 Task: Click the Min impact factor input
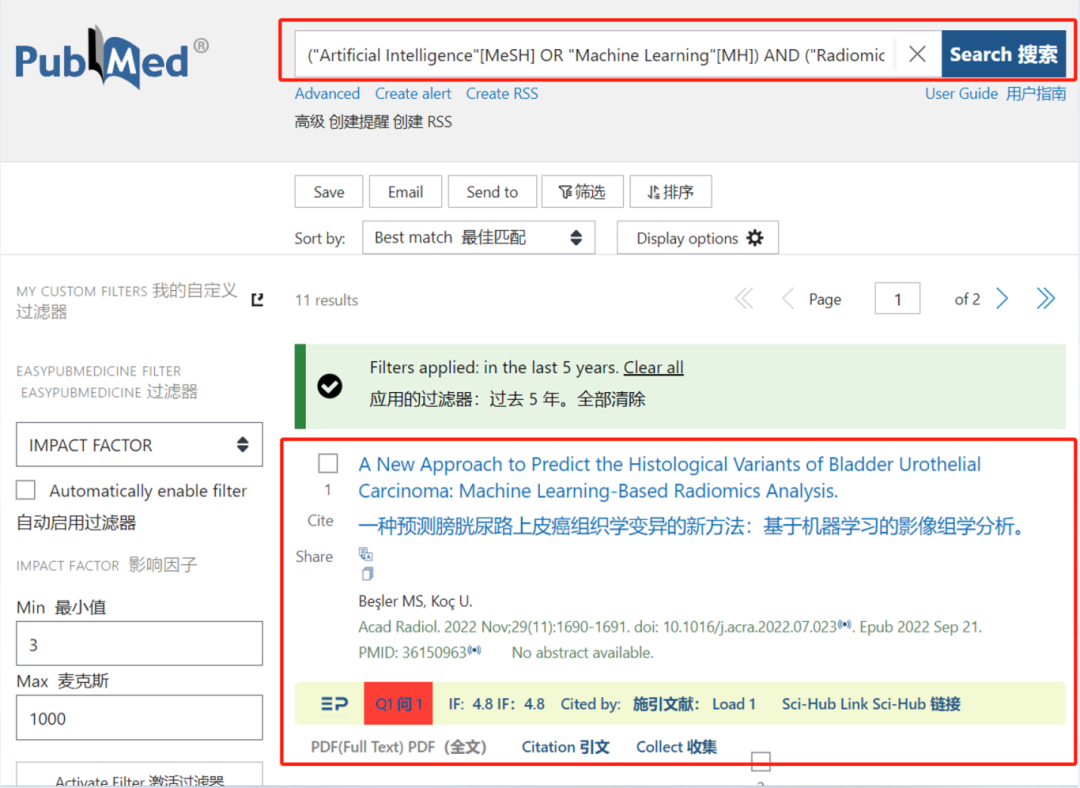click(139, 644)
